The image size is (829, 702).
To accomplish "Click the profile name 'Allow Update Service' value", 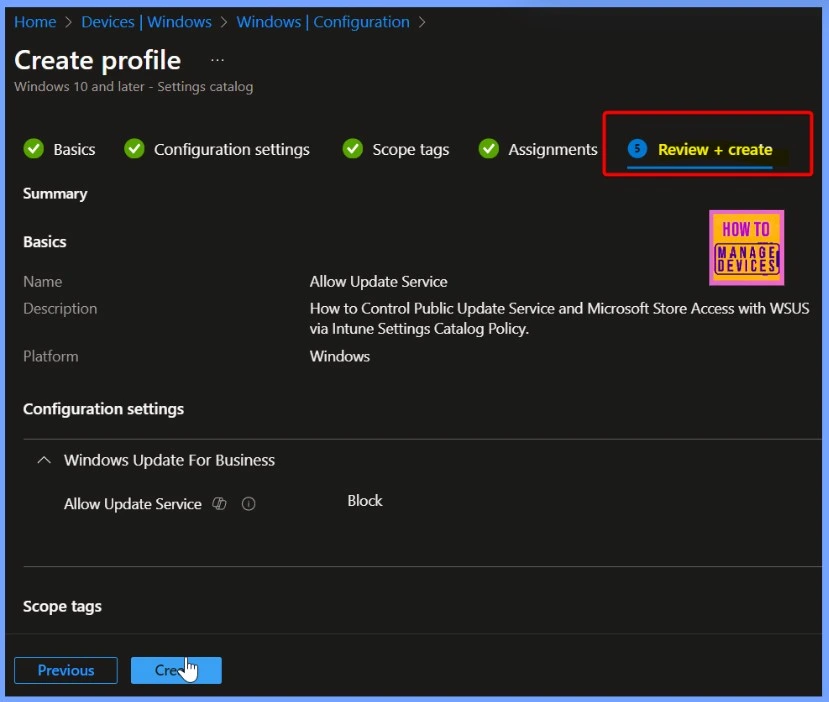I will (x=379, y=282).
